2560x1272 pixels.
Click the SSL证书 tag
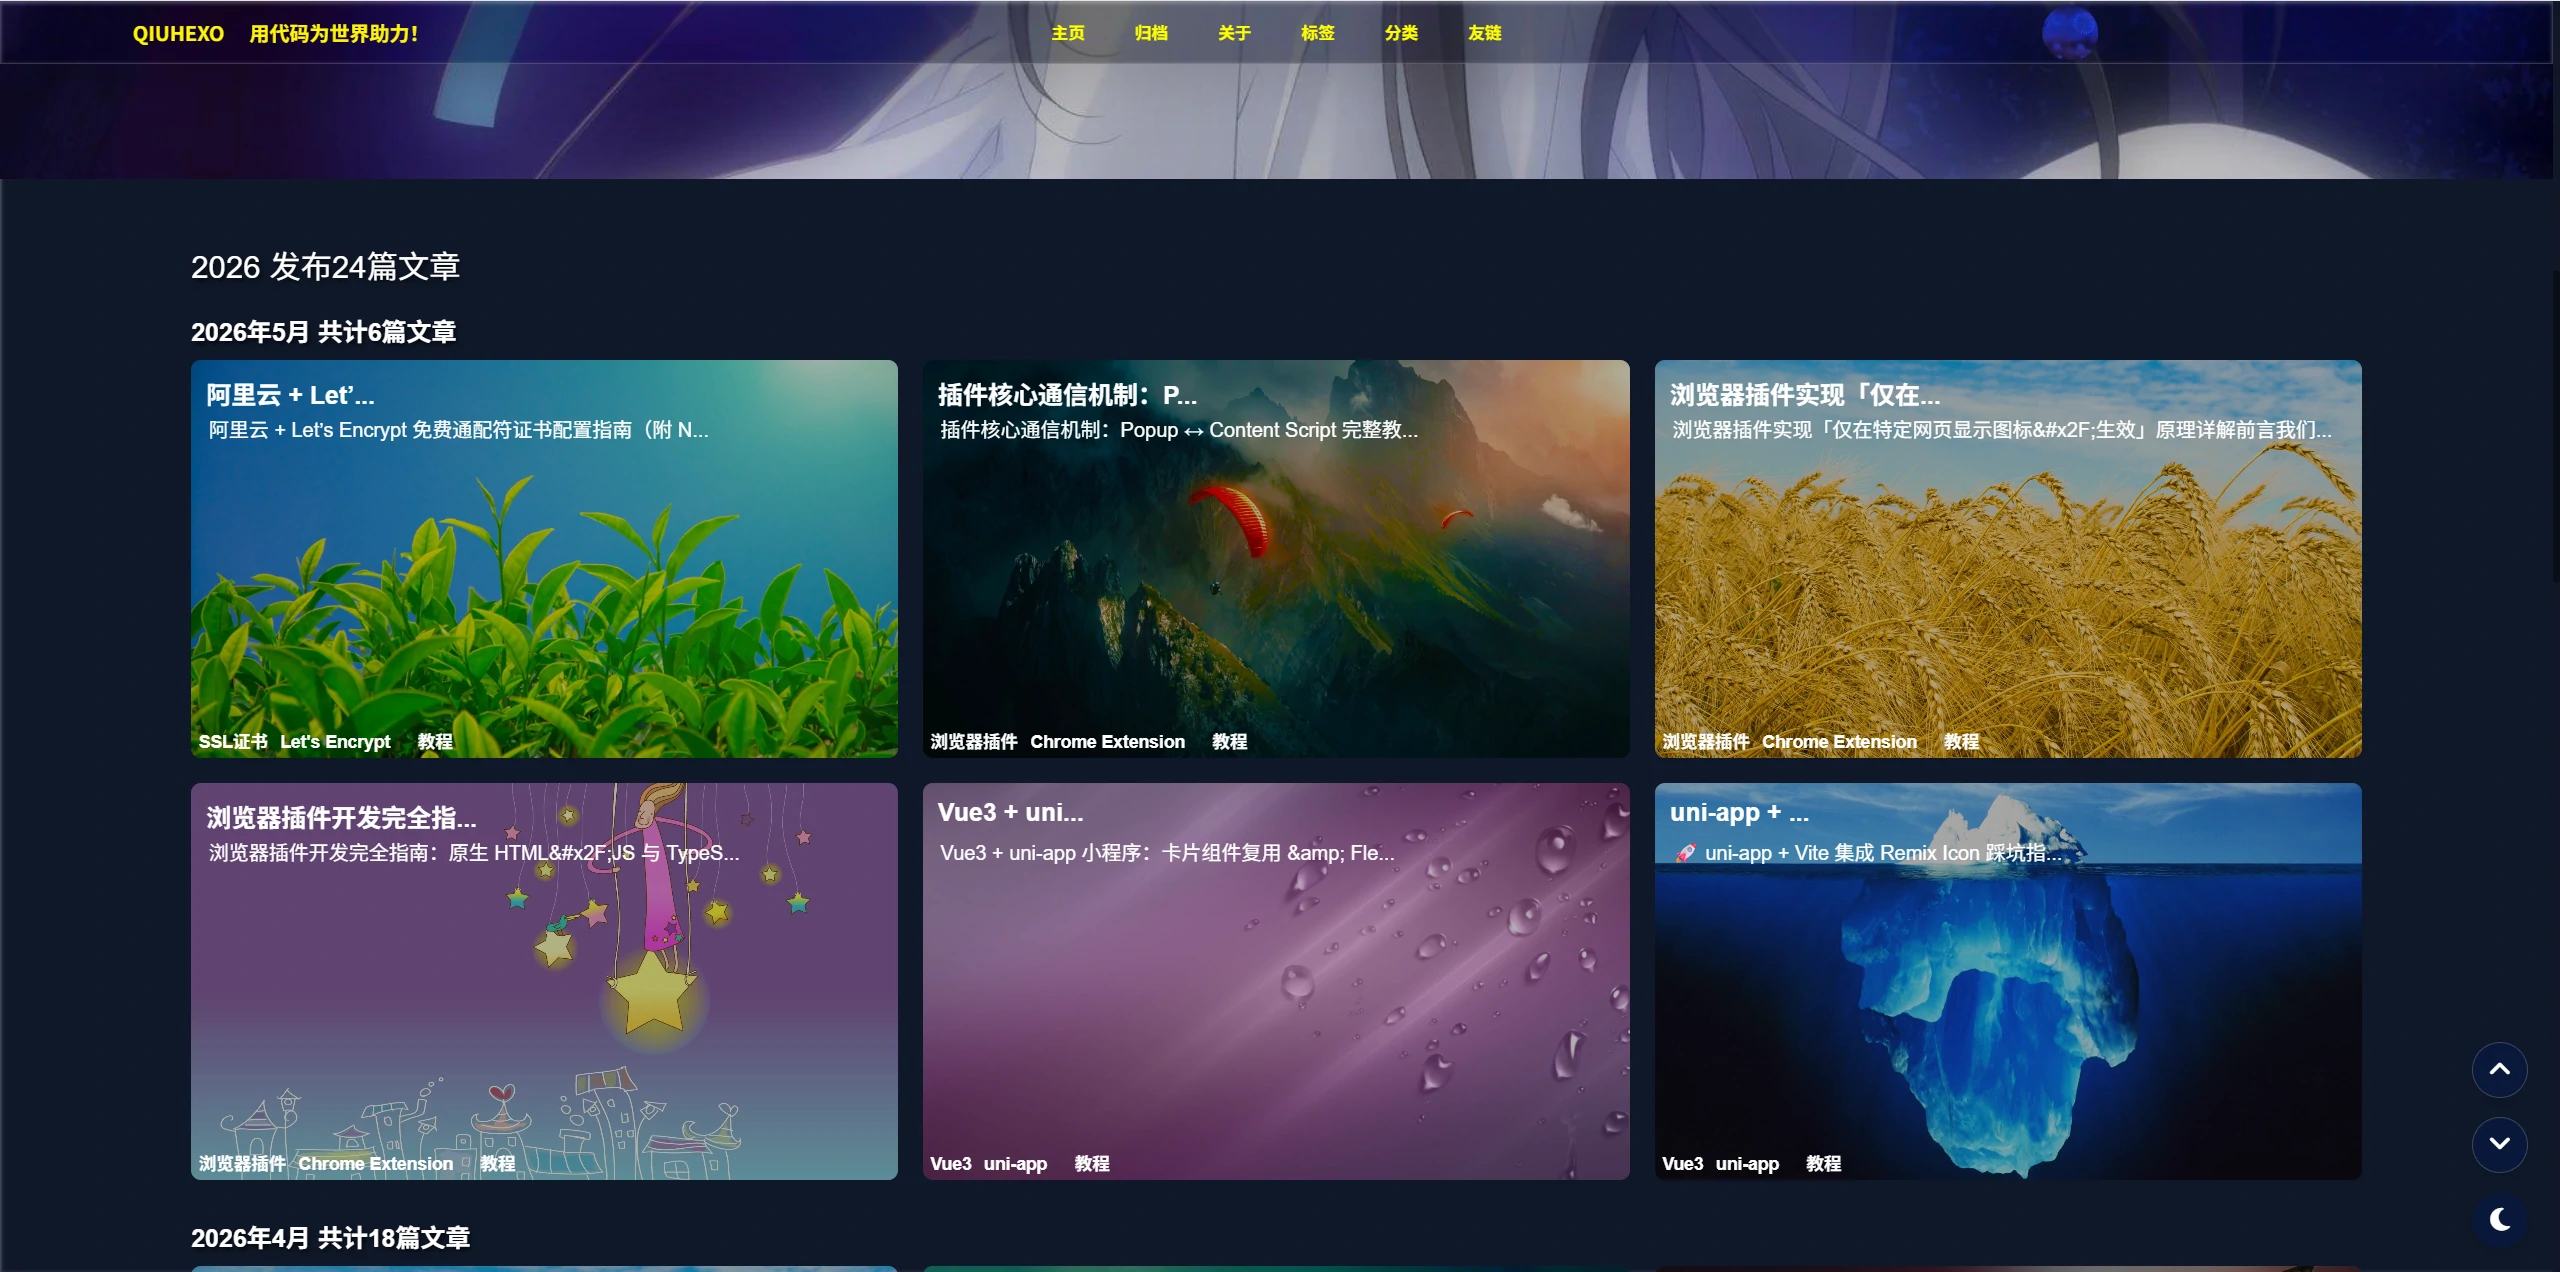coord(233,742)
